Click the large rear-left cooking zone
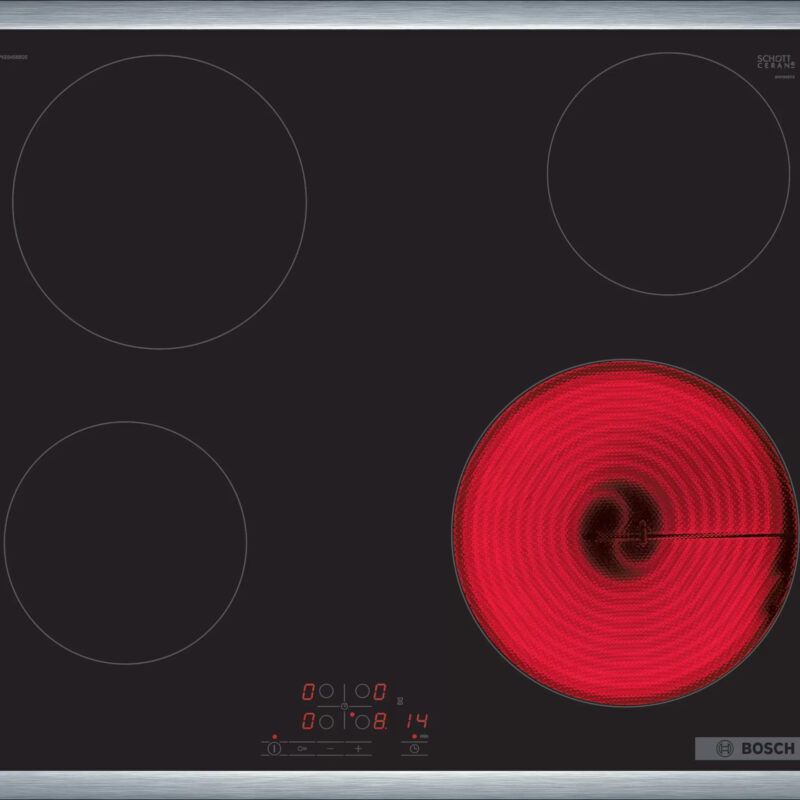Screen dimensions: 800x800 click(x=159, y=202)
